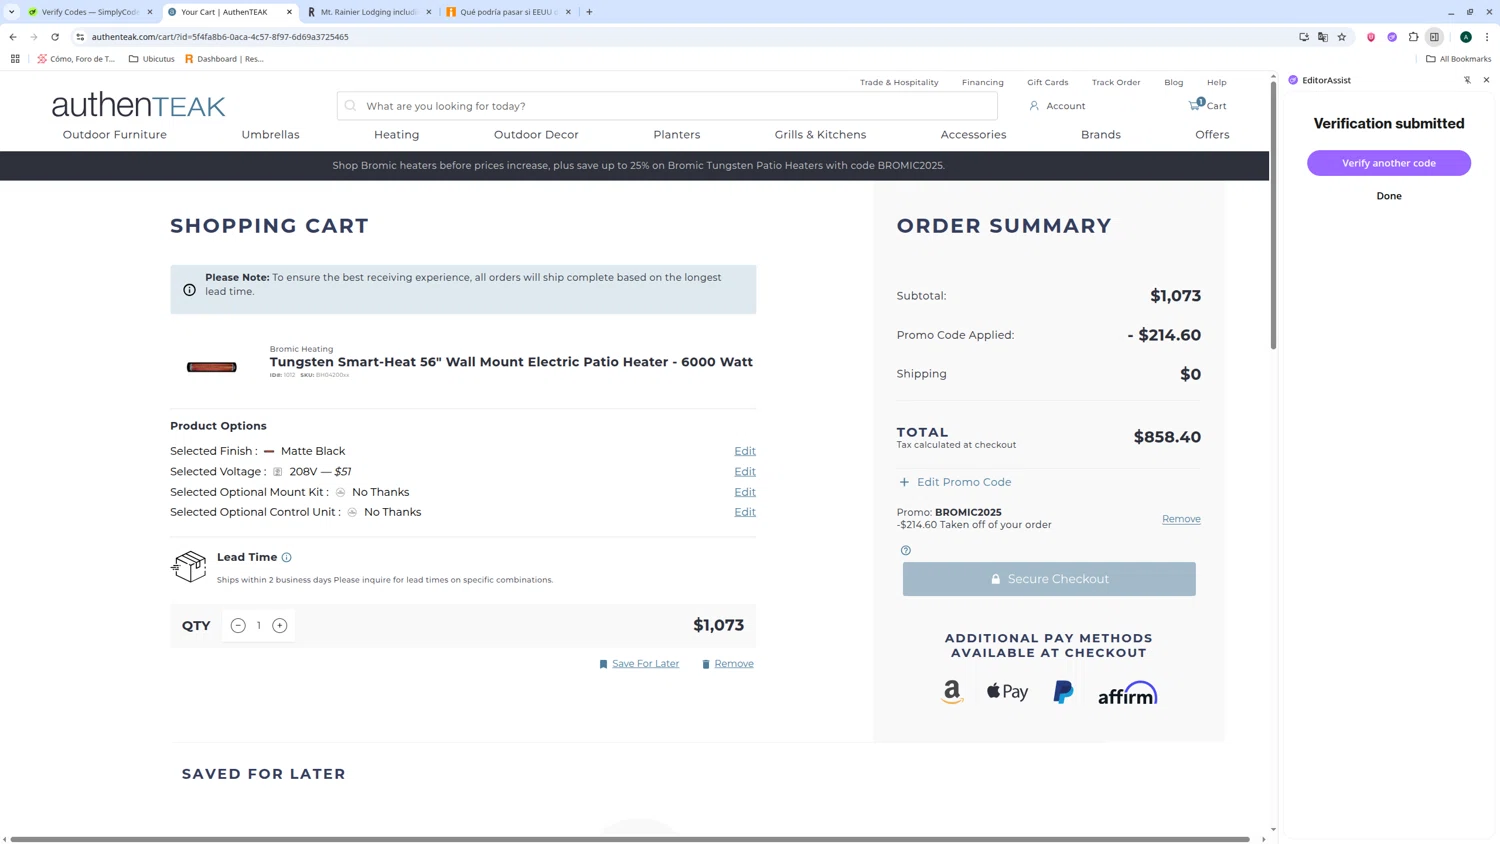Click the Secure Checkout button
The width and height of the screenshot is (1500, 844).
tap(1049, 579)
